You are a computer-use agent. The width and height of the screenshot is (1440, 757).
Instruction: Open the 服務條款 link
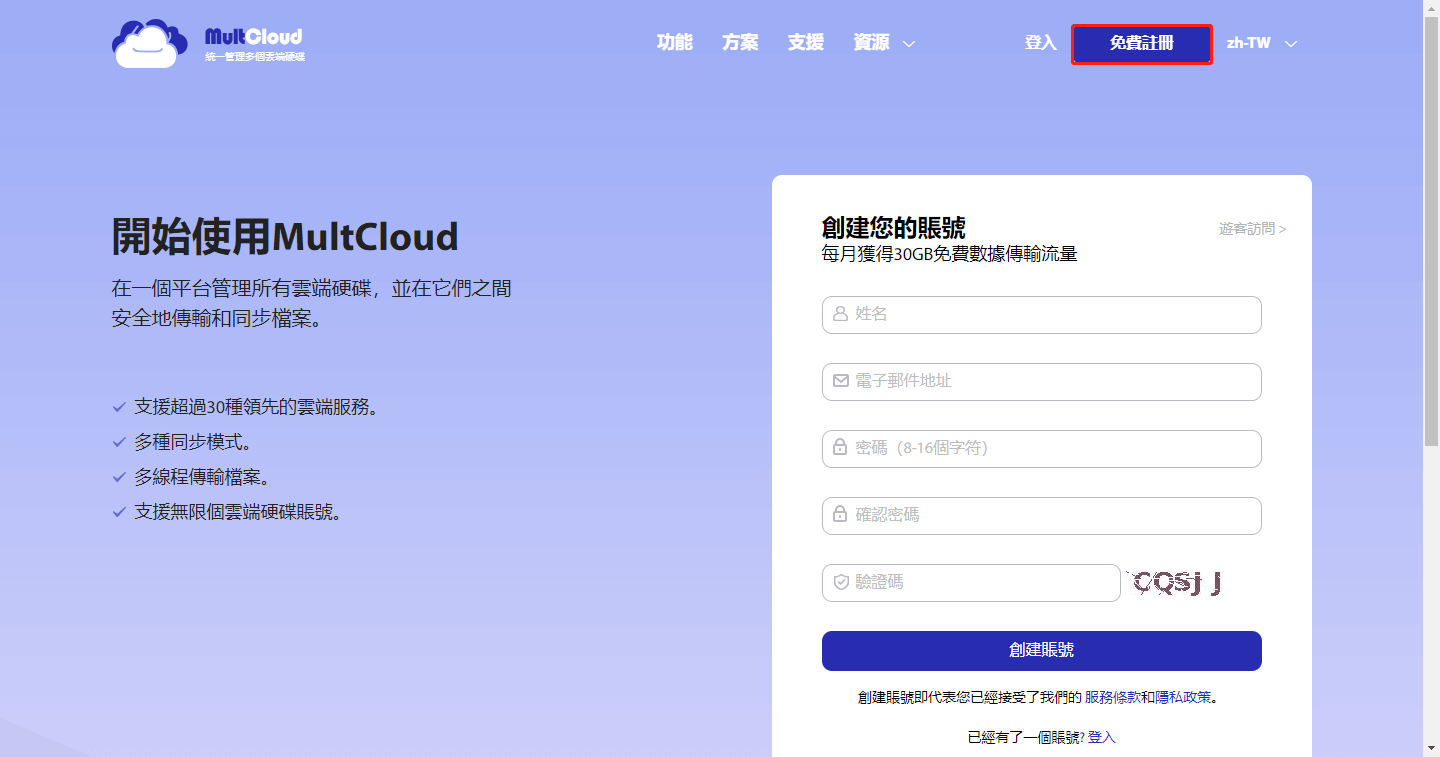coord(1113,697)
